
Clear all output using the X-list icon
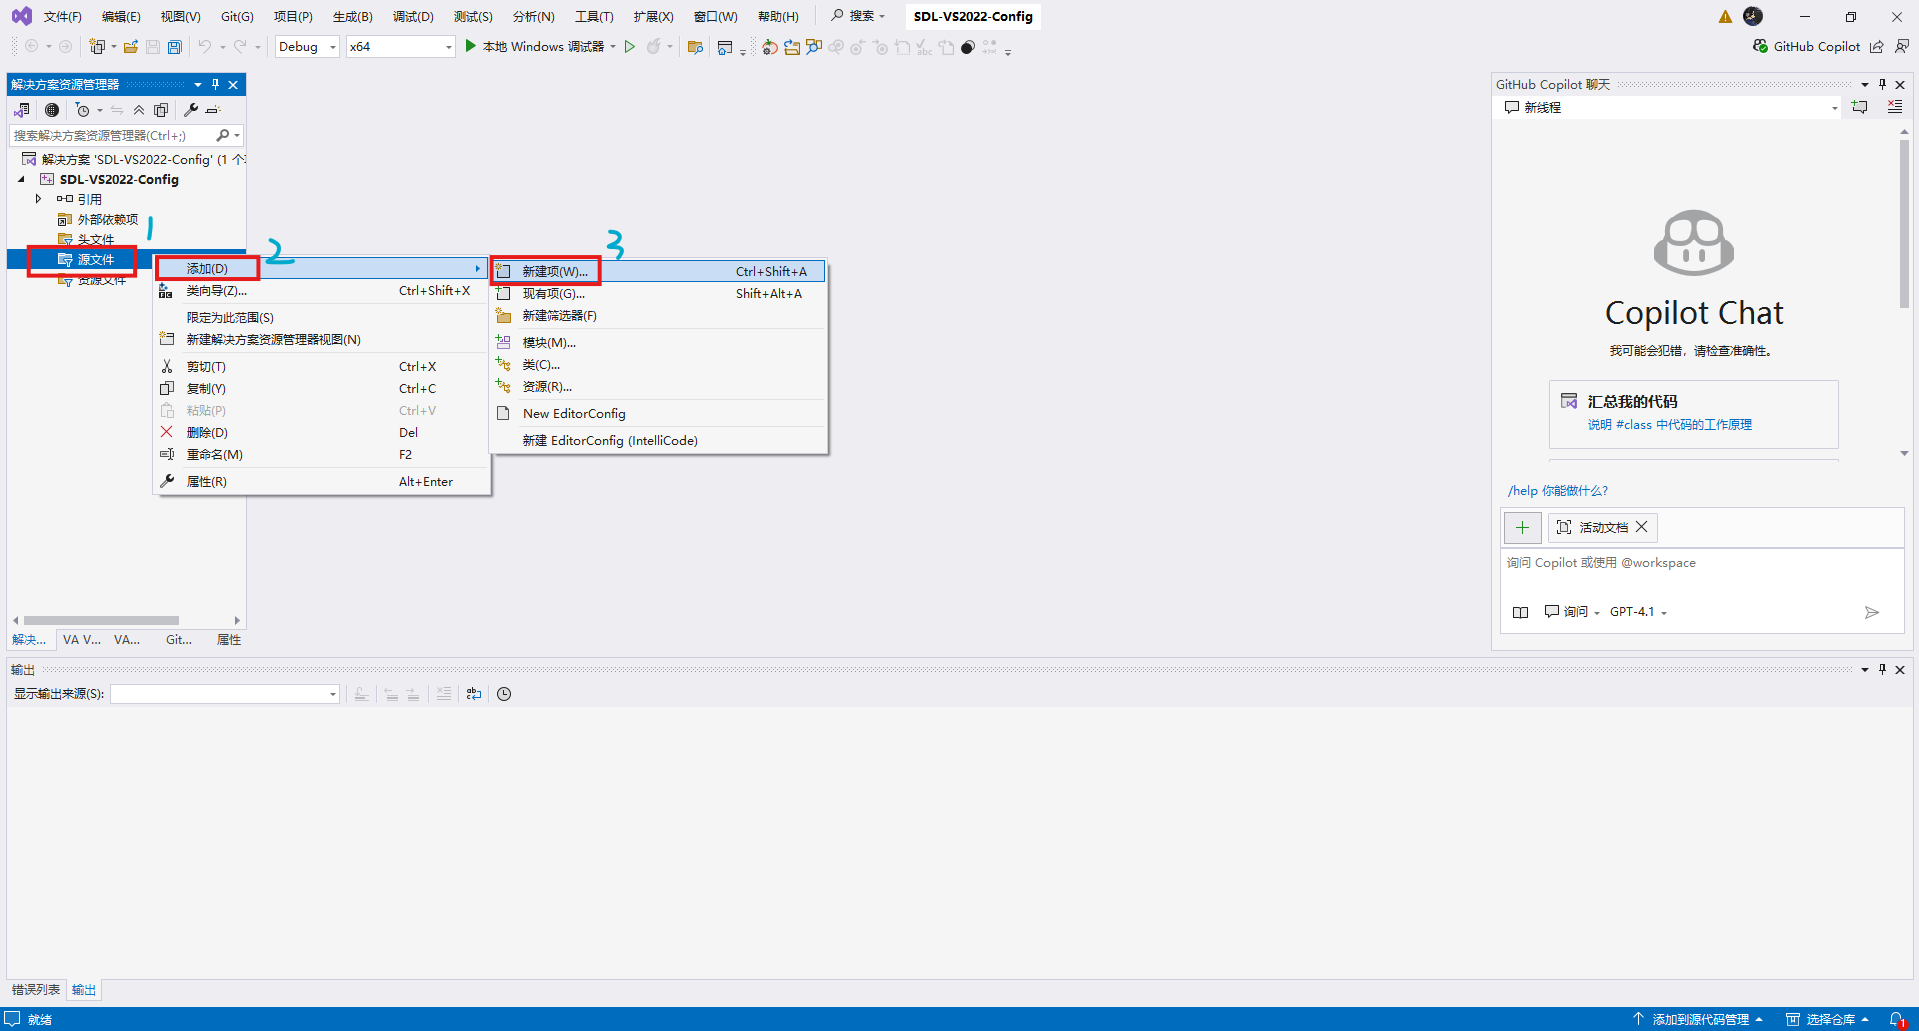pos(444,694)
